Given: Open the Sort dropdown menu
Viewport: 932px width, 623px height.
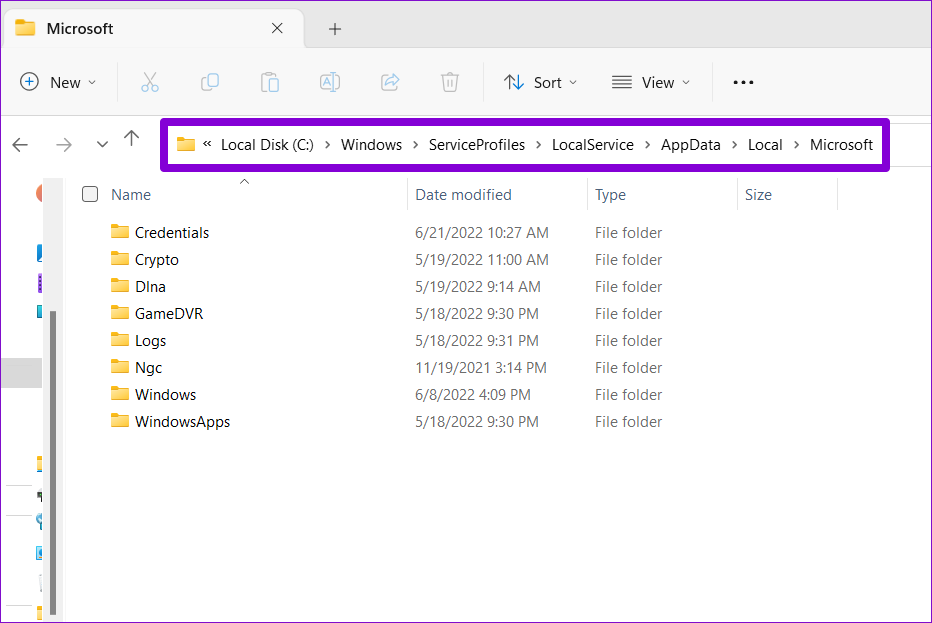Looking at the screenshot, I should (540, 82).
